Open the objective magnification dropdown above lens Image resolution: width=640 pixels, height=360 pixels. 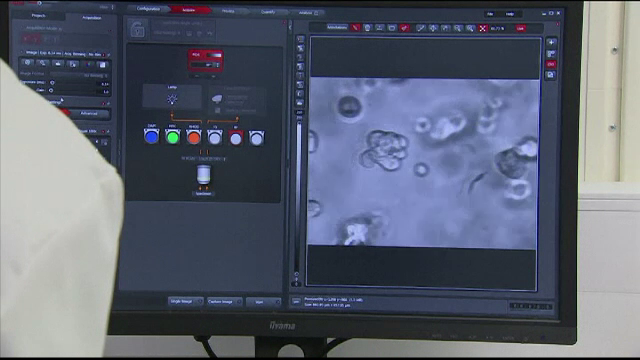tap(203, 158)
